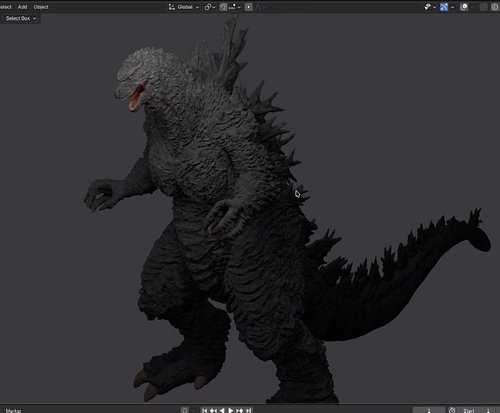Open the Marker menu in timeline
The image size is (500, 413).
13,411
